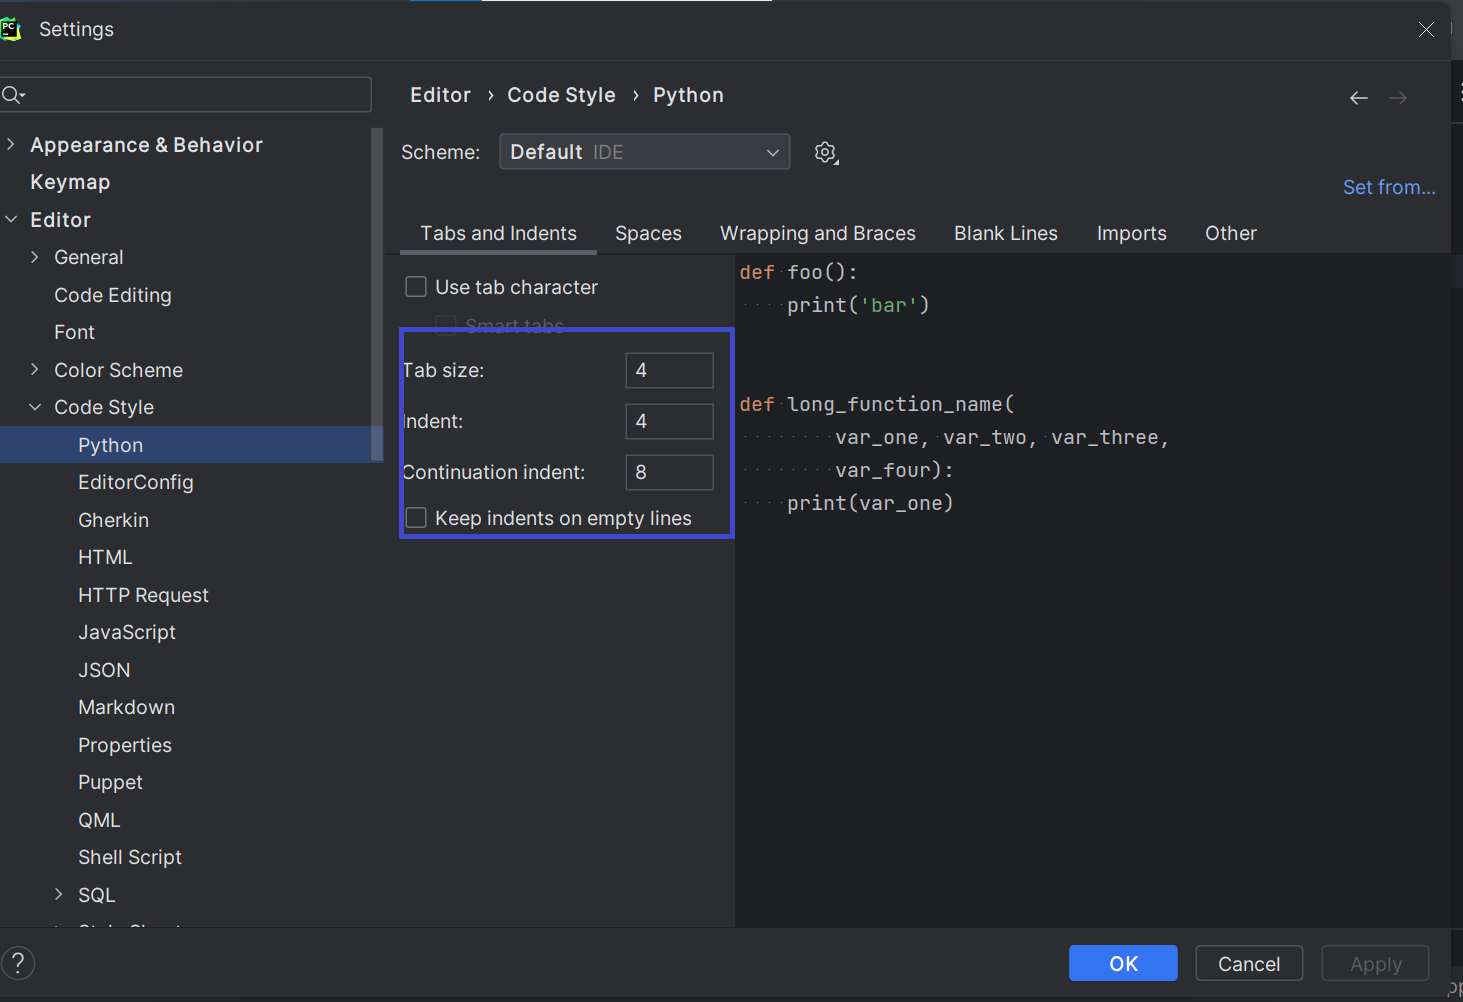
Task: Open the Wrapping and Braces tab
Action: click(818, 233)
